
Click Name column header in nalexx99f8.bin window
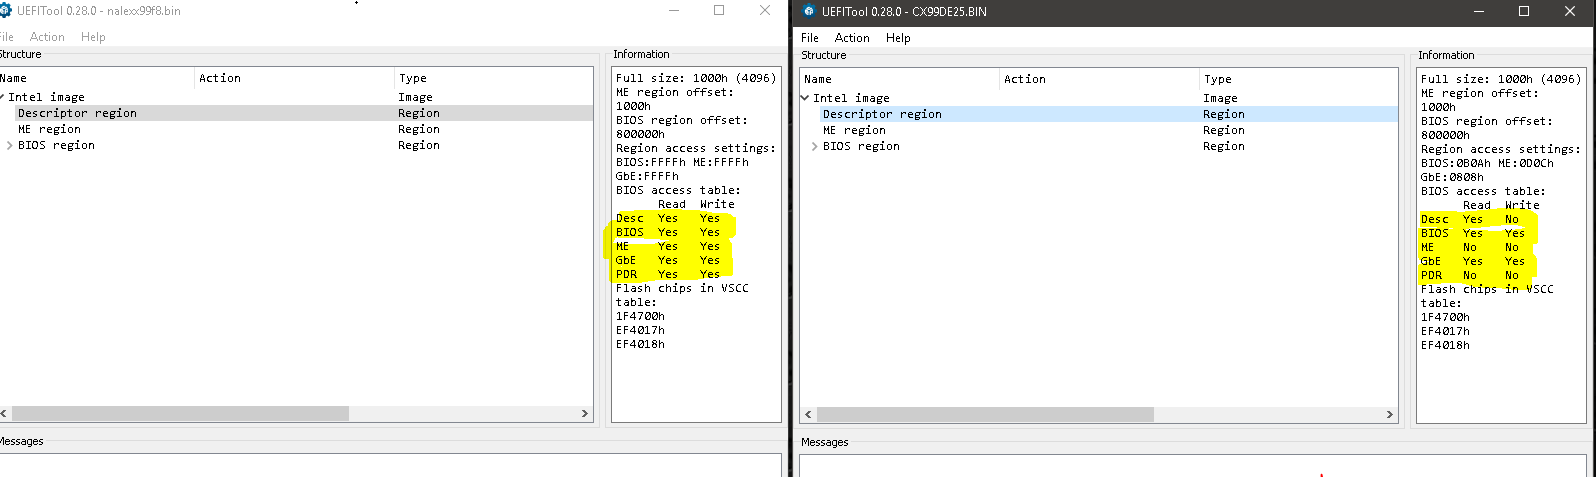point(97,78)
